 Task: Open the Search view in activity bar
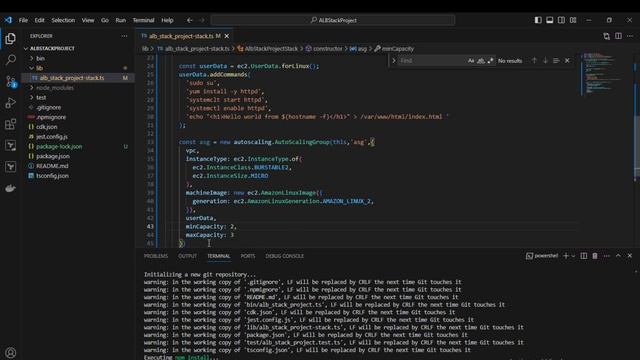click(11, 60)
